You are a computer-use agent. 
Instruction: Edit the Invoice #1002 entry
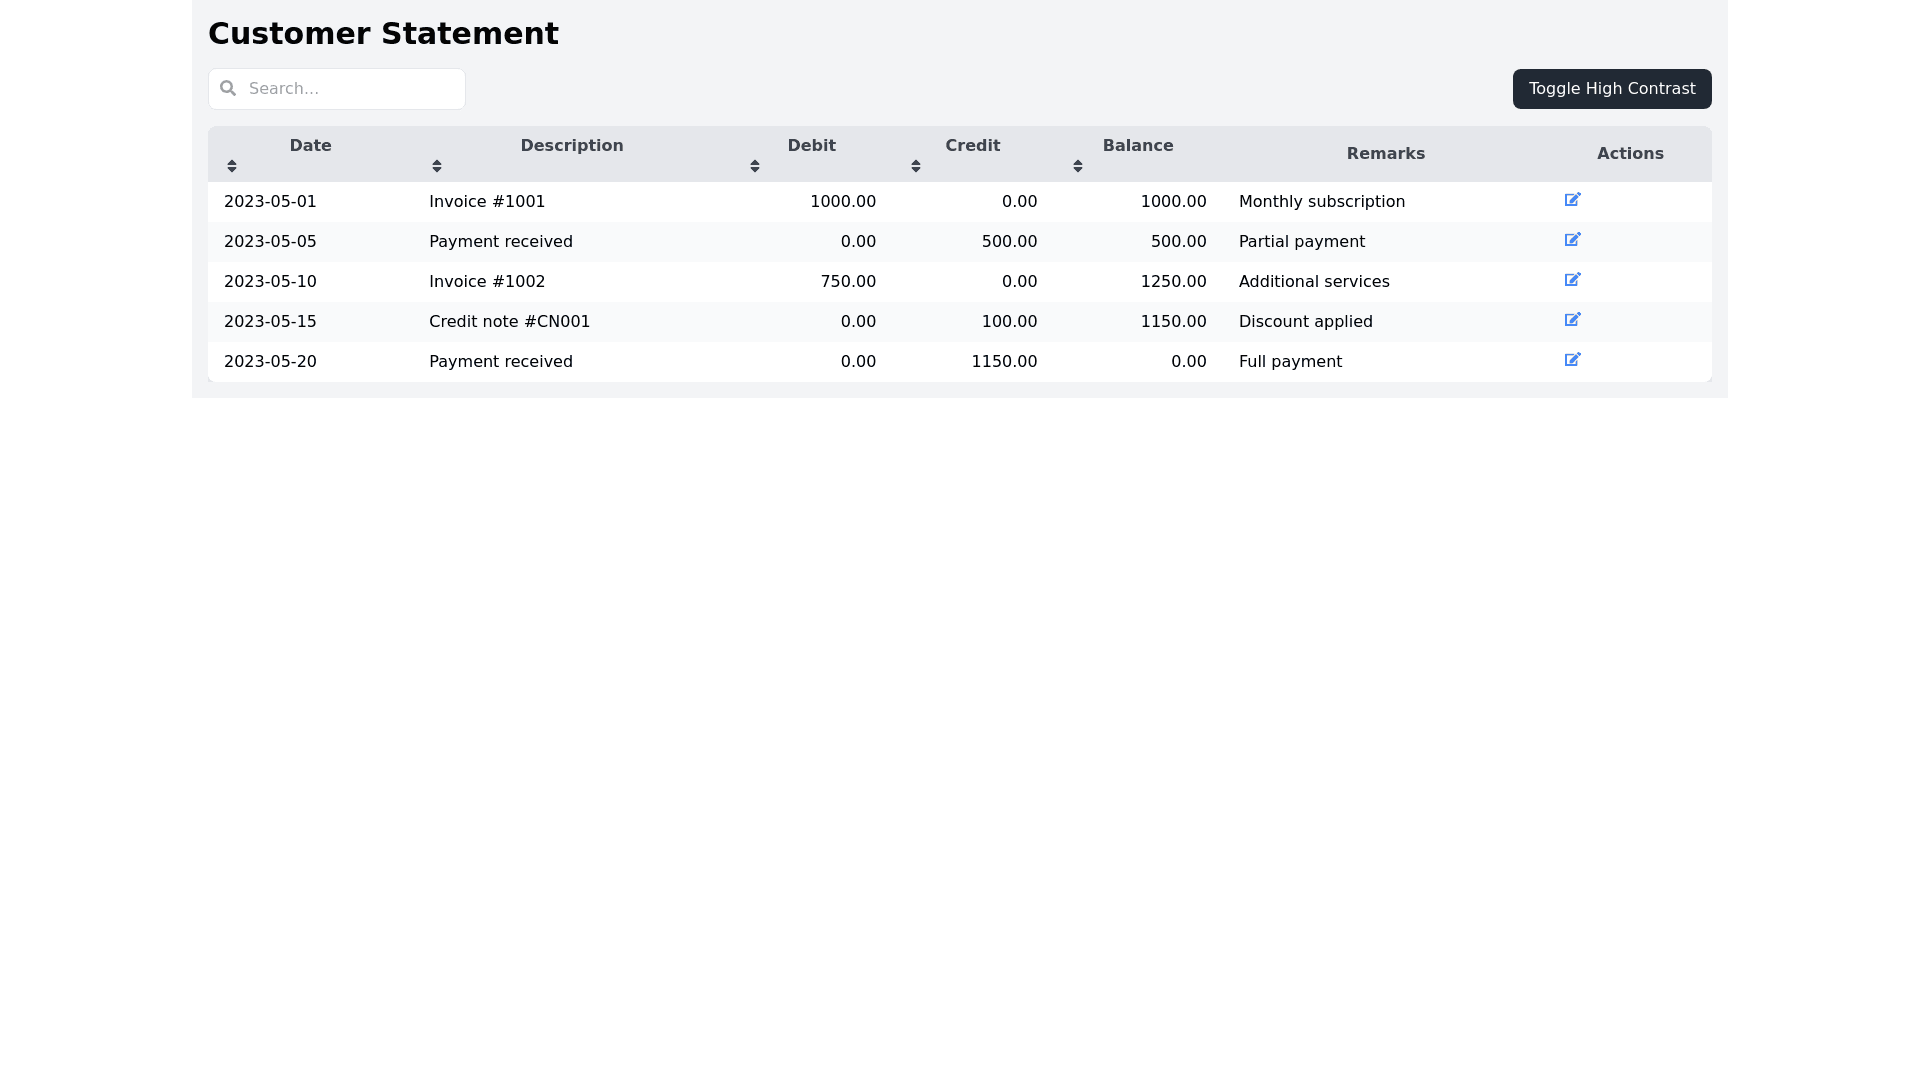[1572, 280]
